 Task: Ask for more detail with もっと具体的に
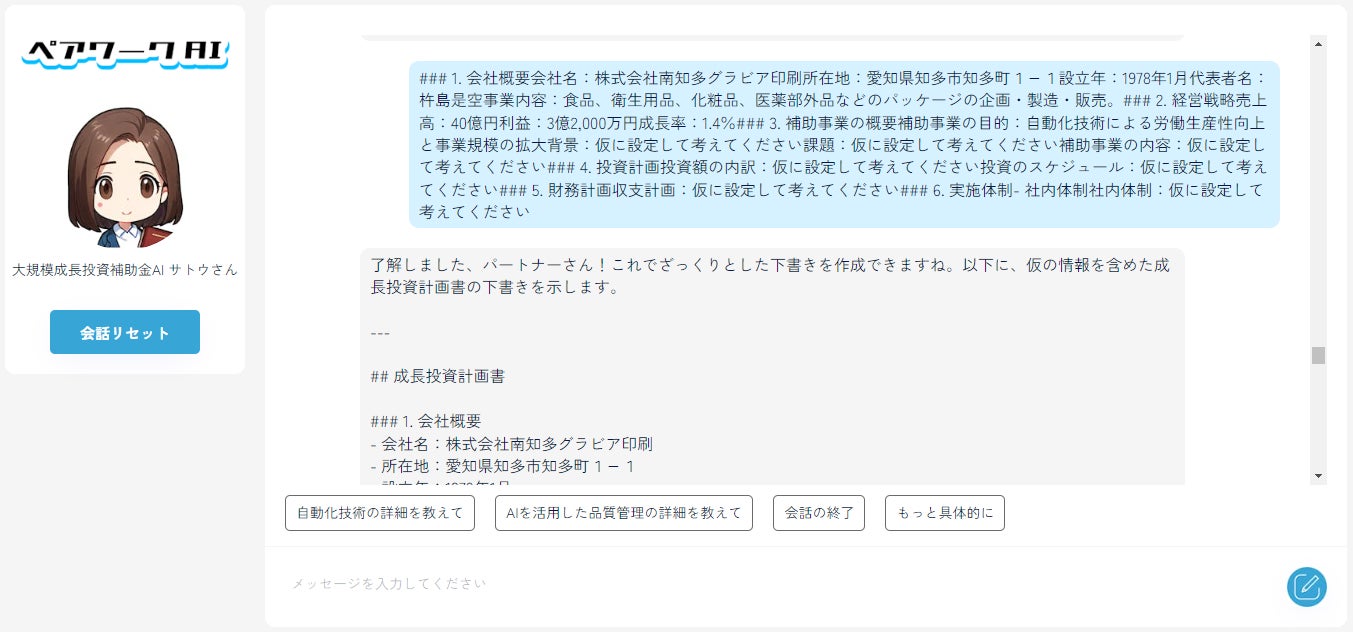tap(945, 513)
